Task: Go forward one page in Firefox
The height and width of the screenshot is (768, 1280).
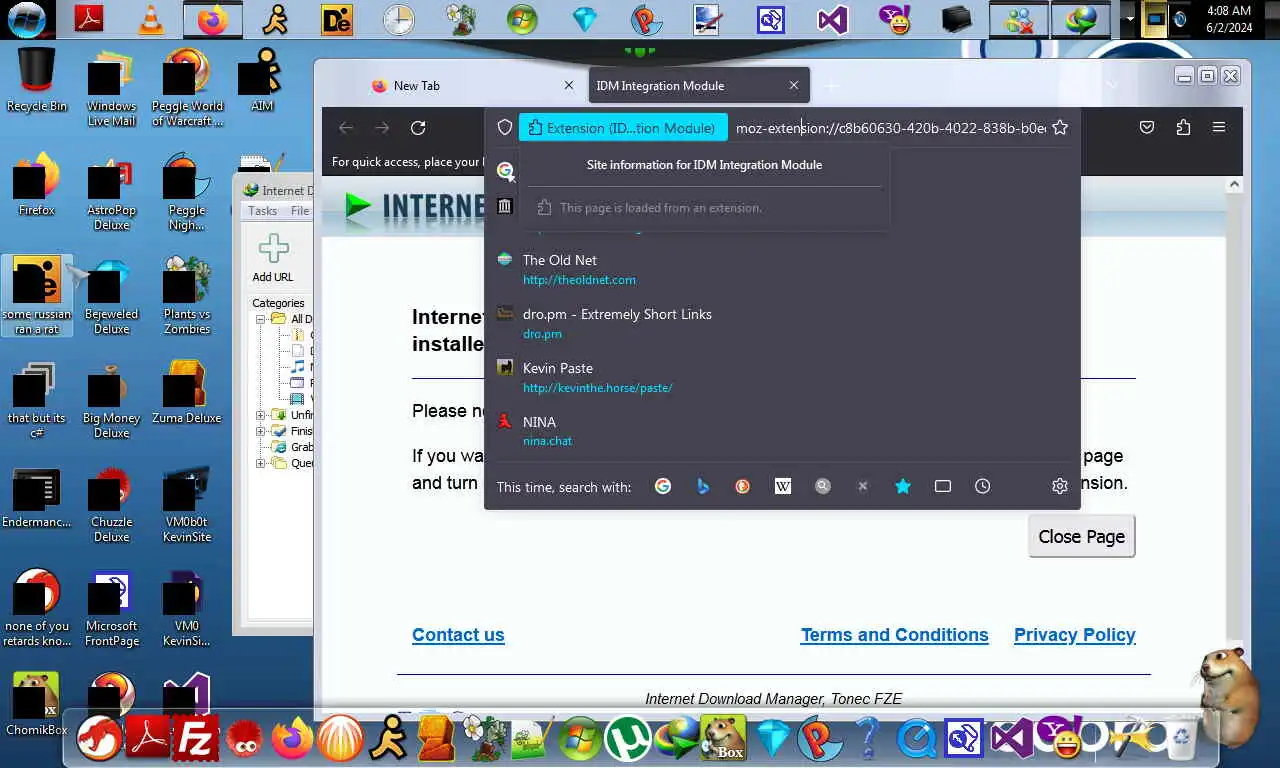Action: (382, 127)
